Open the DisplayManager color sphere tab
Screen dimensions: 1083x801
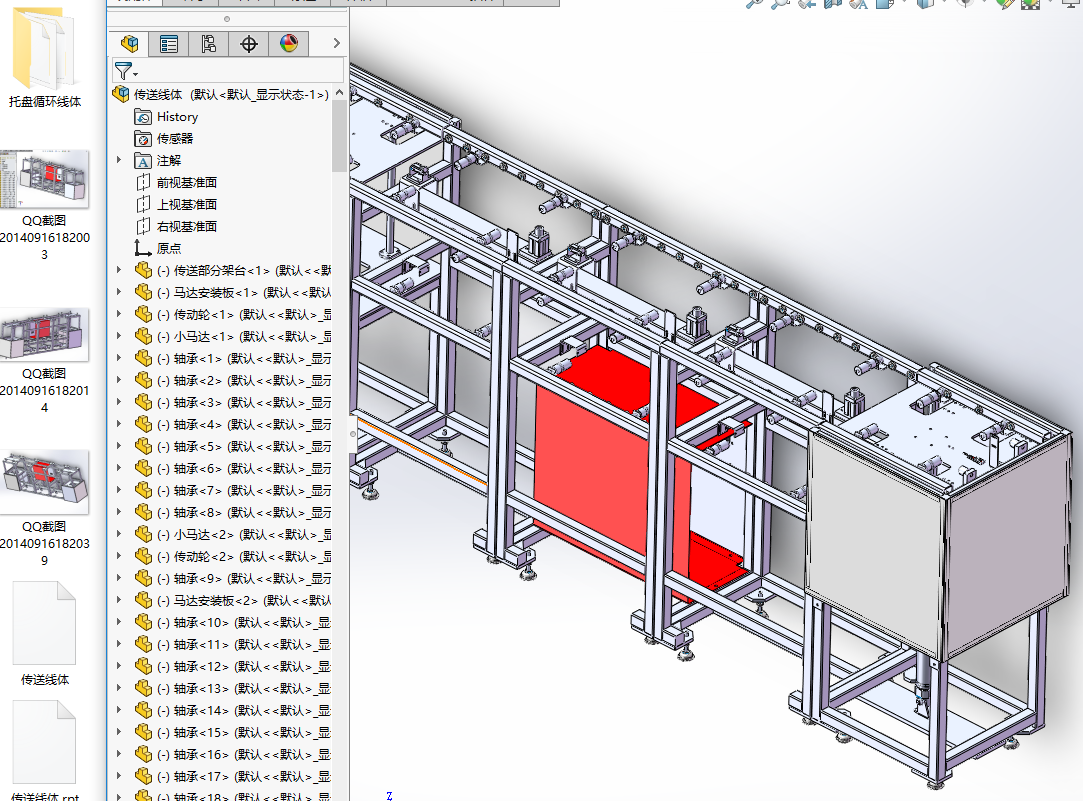pos(289,44)
